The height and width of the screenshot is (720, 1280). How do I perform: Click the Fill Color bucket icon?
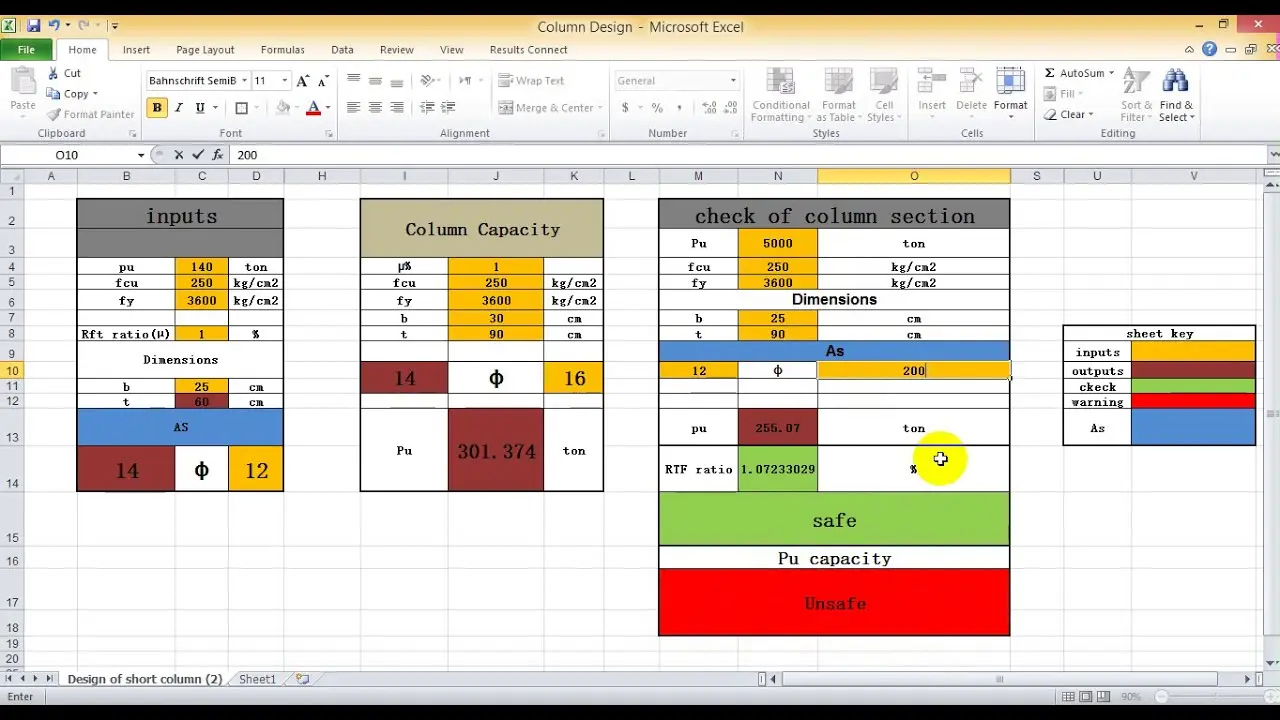tap(283, 108)
